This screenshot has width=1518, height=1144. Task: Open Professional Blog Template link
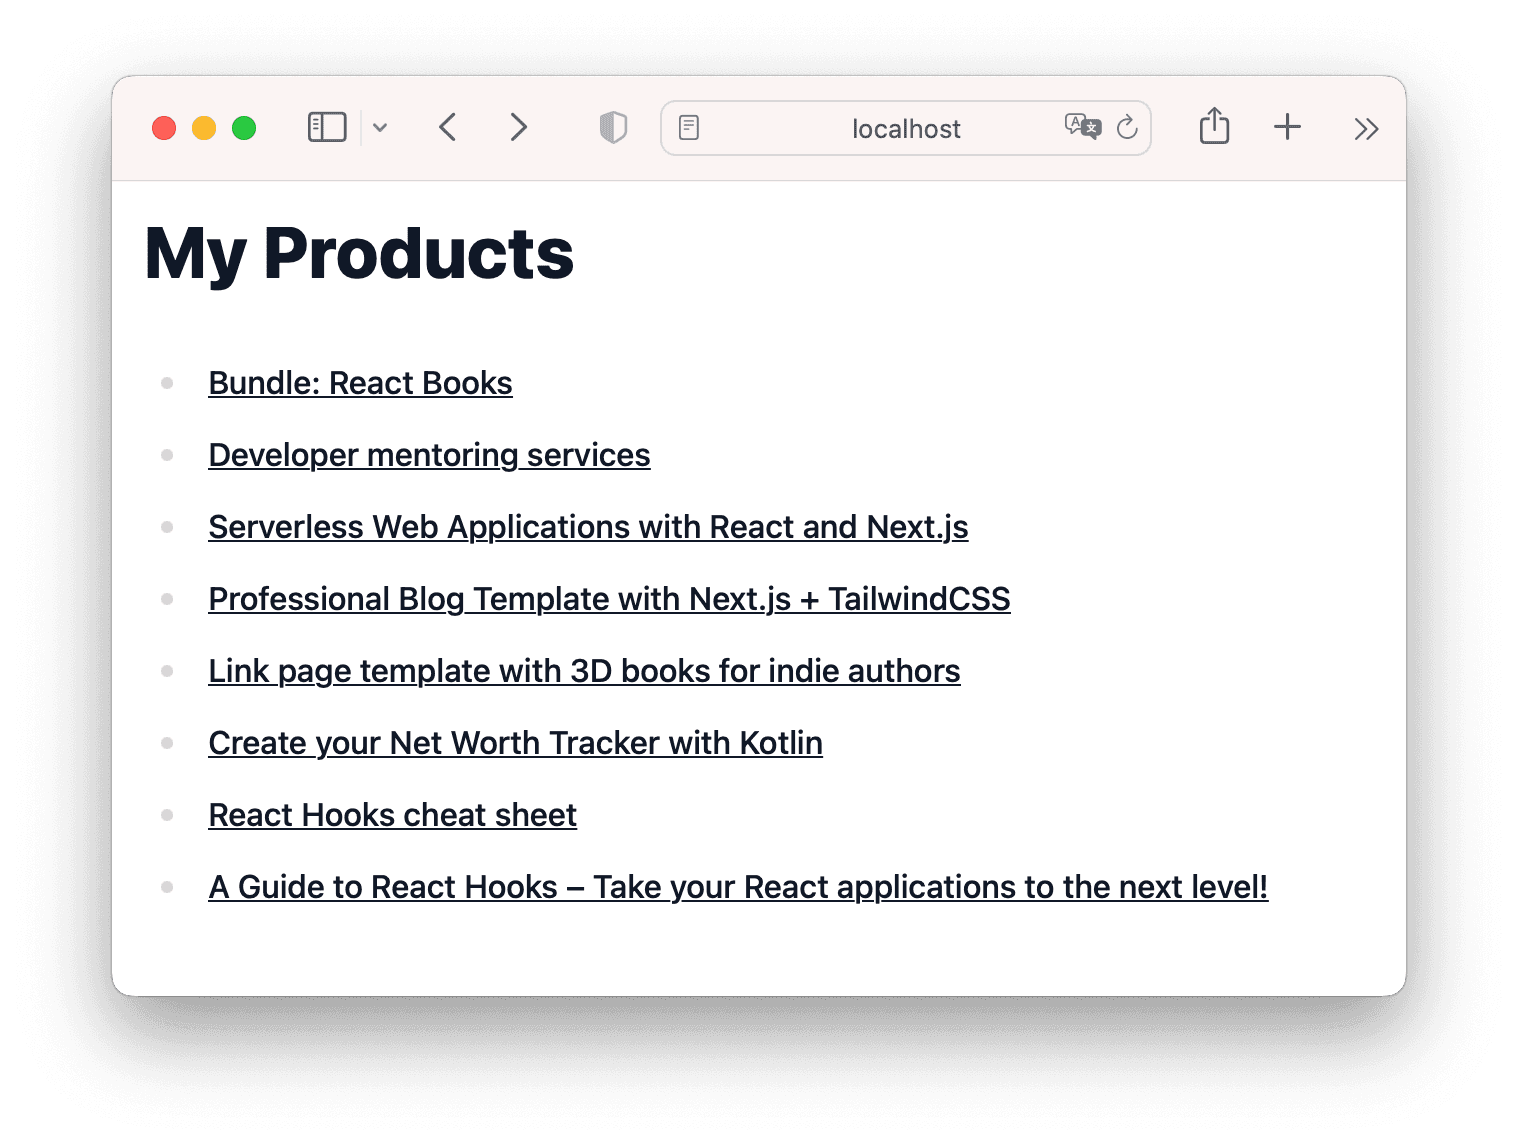[x=609, y=599]
